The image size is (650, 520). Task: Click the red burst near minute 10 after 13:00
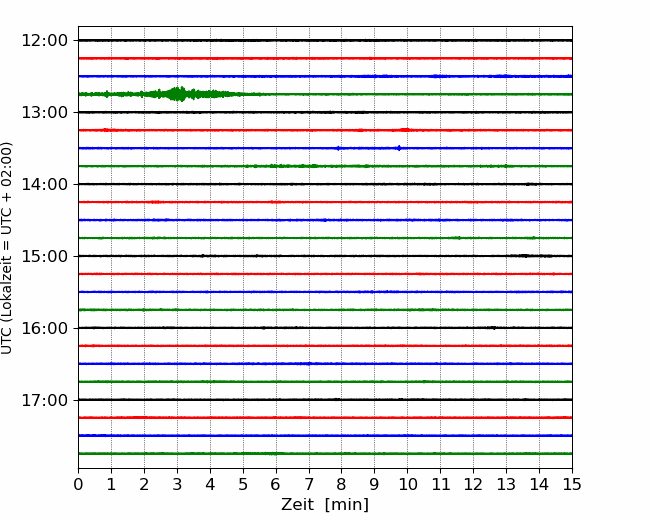405,130
